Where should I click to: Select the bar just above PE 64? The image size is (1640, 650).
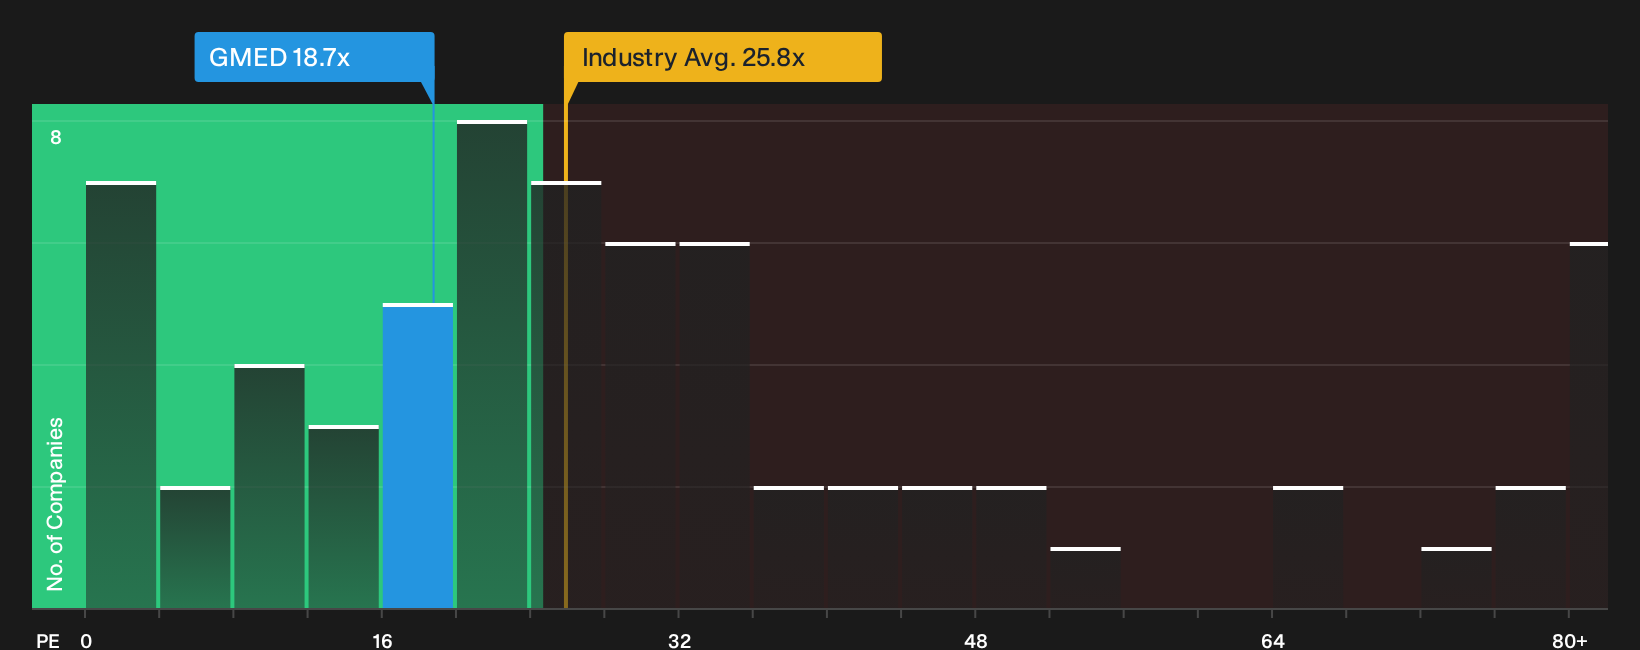point(1308,547)
